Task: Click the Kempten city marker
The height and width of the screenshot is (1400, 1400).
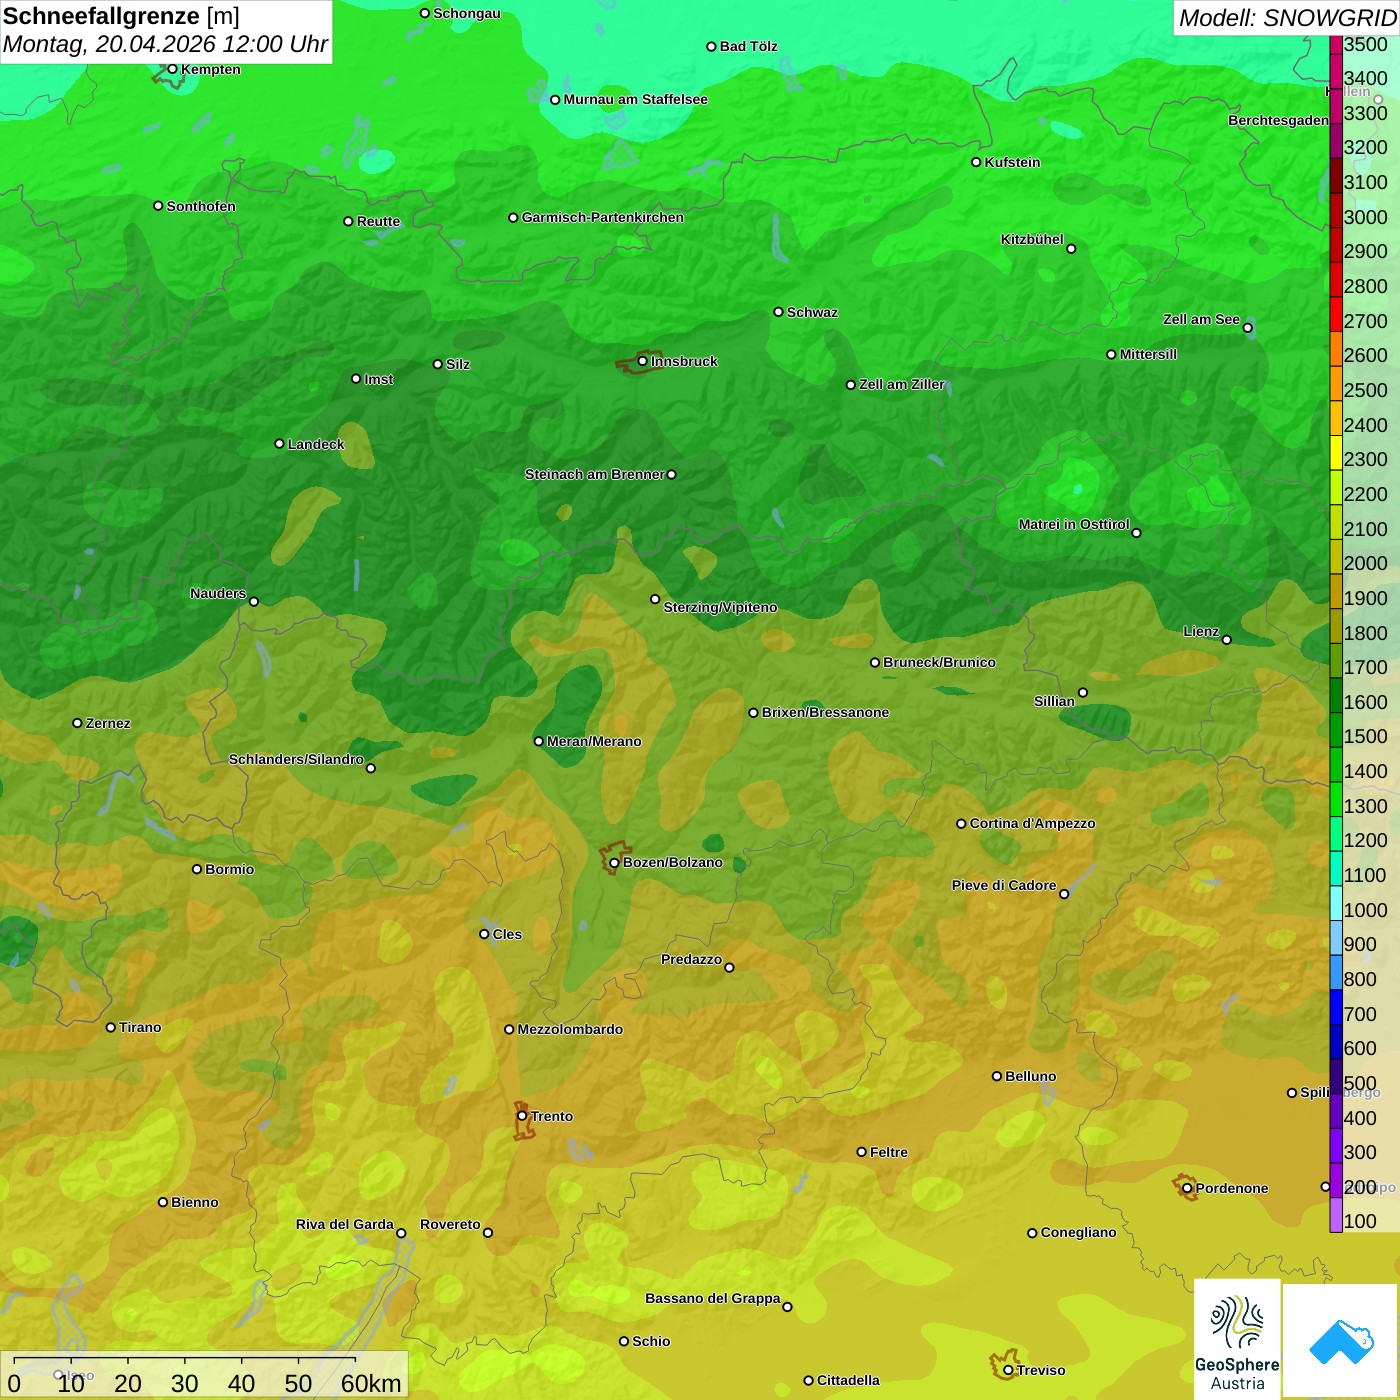Action: 172,69
